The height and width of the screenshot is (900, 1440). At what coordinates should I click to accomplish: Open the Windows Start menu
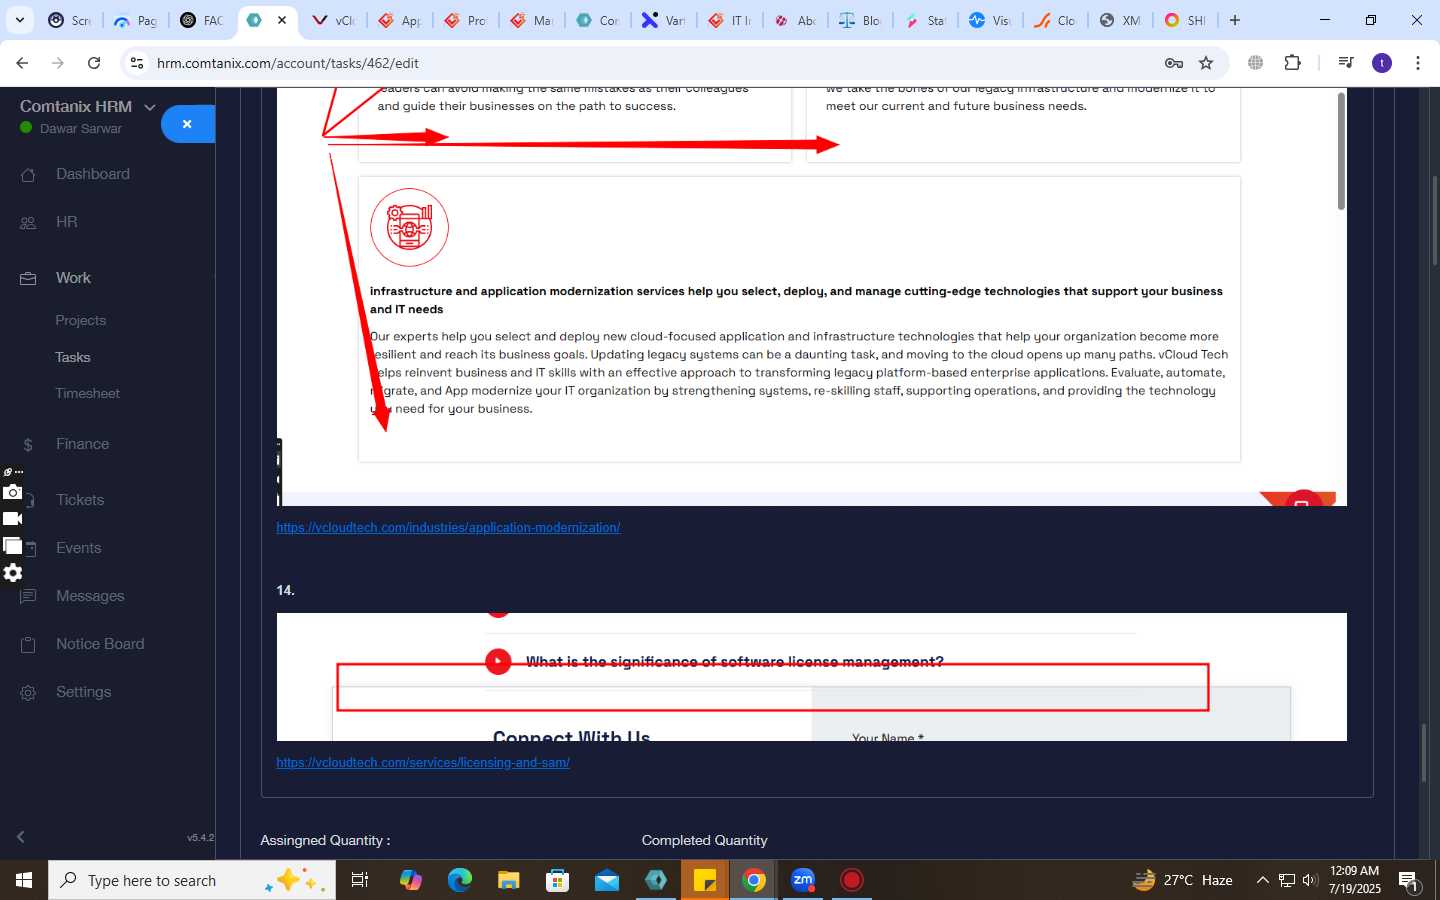pos(24,880)
